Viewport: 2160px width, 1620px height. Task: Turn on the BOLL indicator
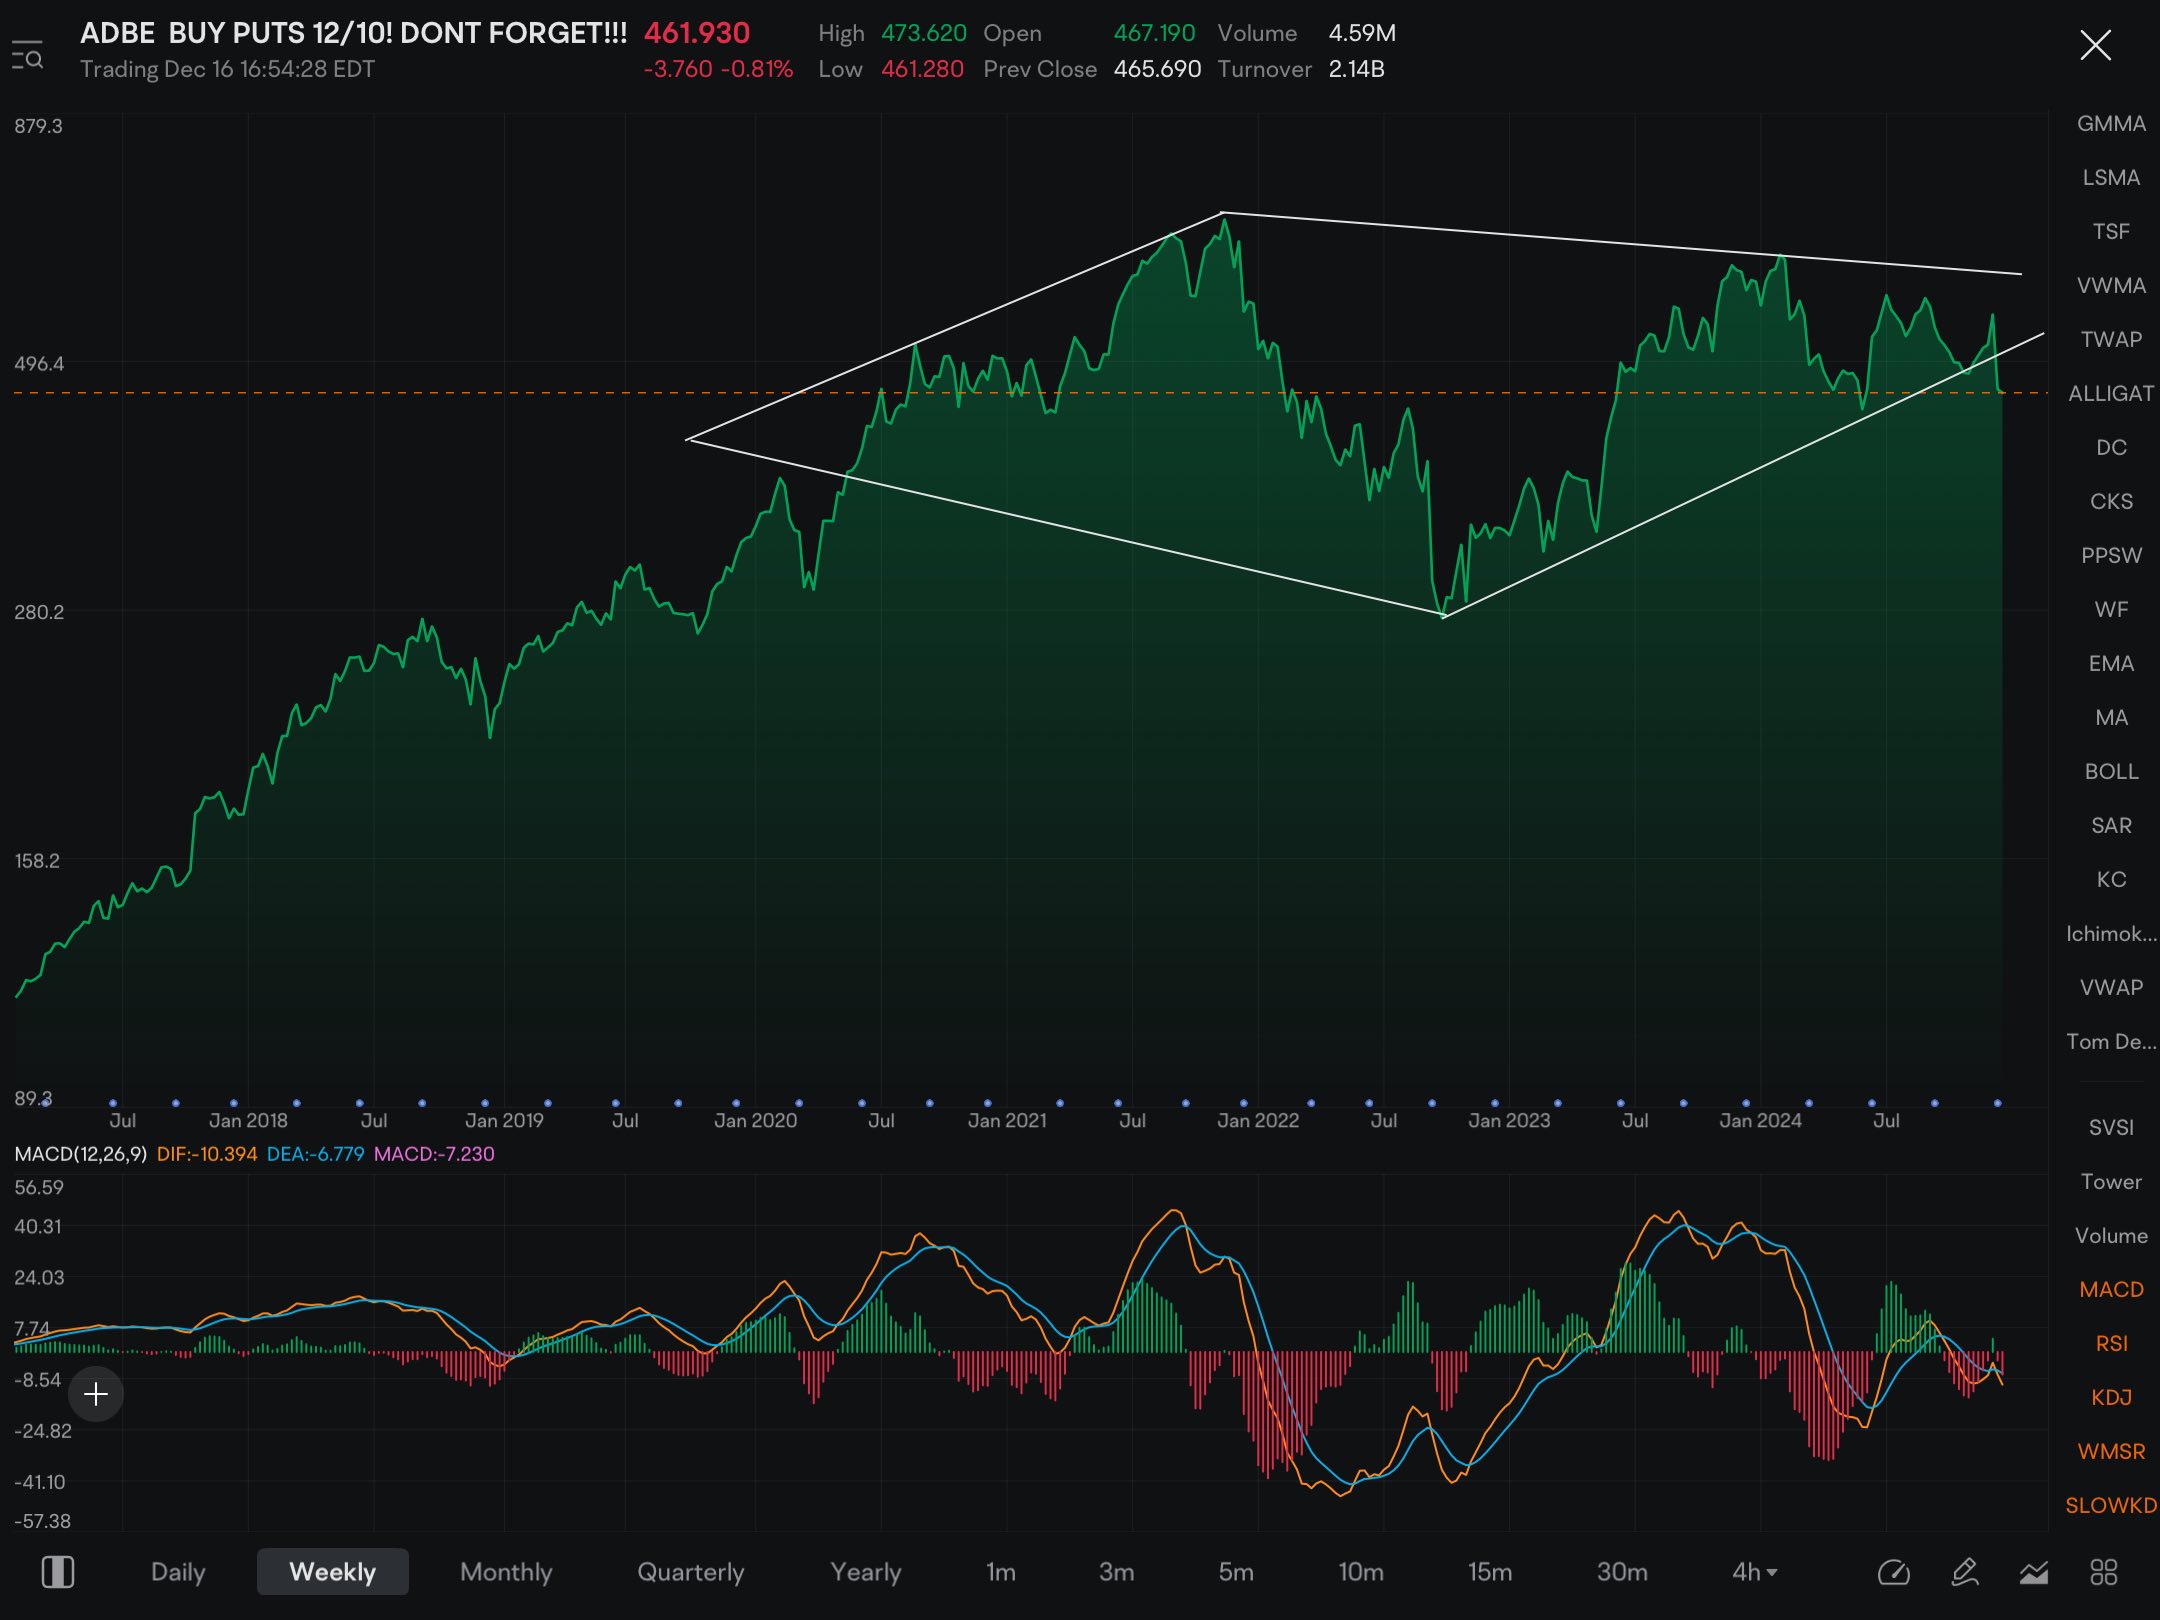pos(2111,772)
